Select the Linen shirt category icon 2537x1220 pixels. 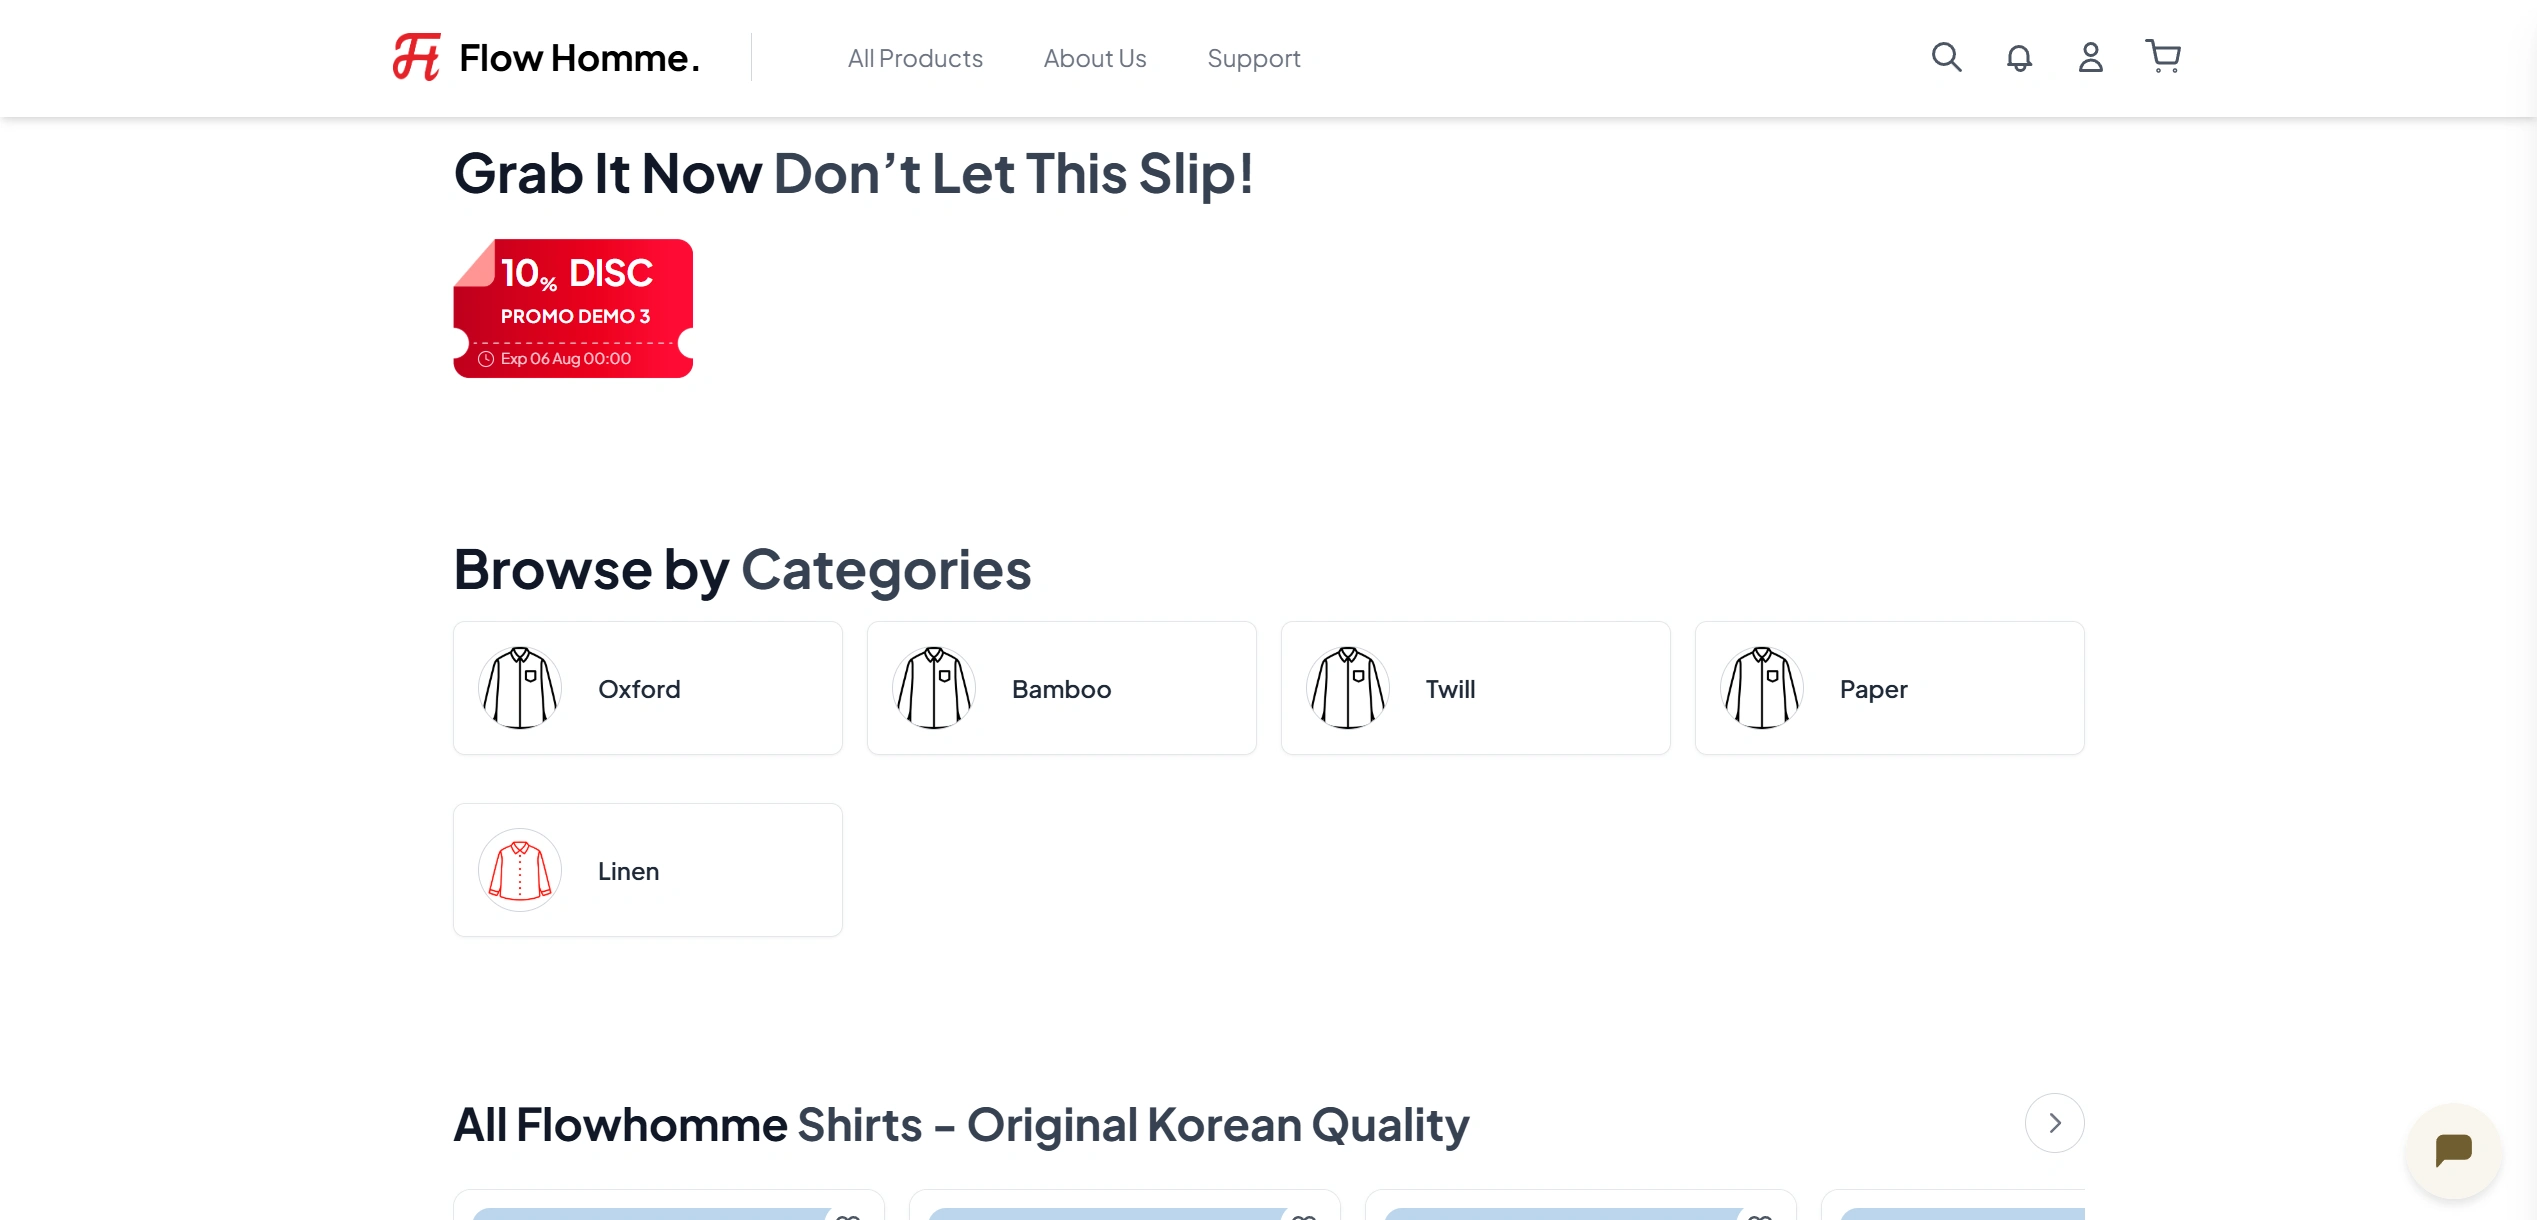click(x=519, y=869)
